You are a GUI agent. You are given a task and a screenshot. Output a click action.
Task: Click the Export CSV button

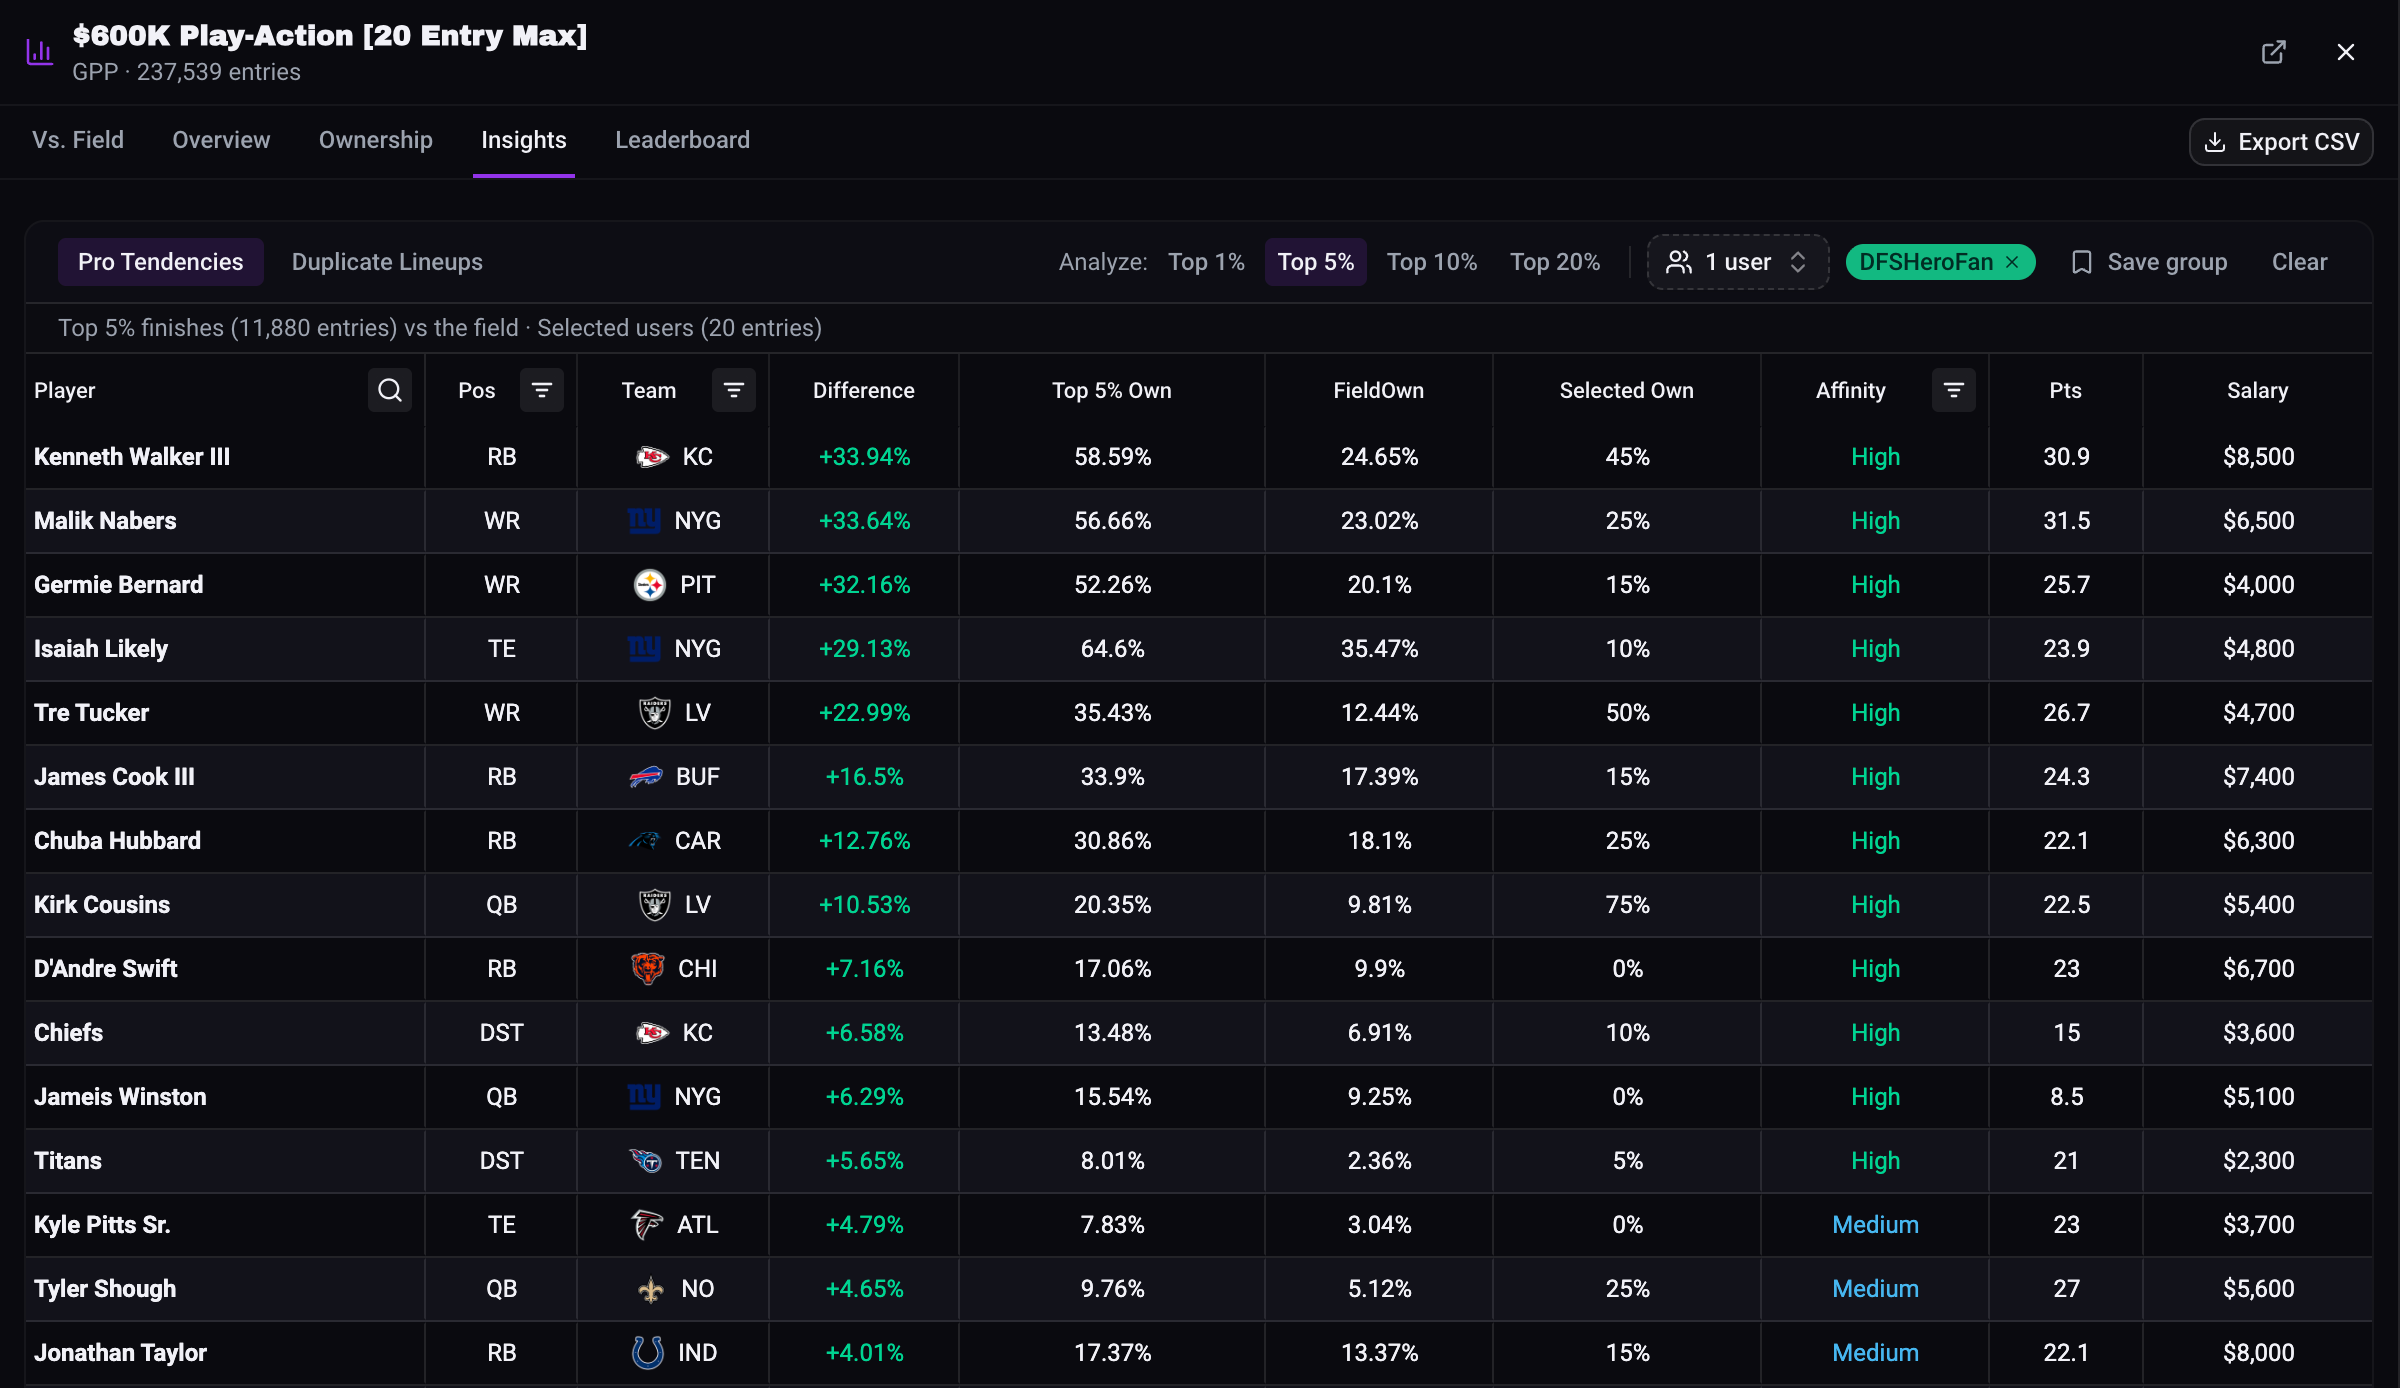[x=2281, y=142]
